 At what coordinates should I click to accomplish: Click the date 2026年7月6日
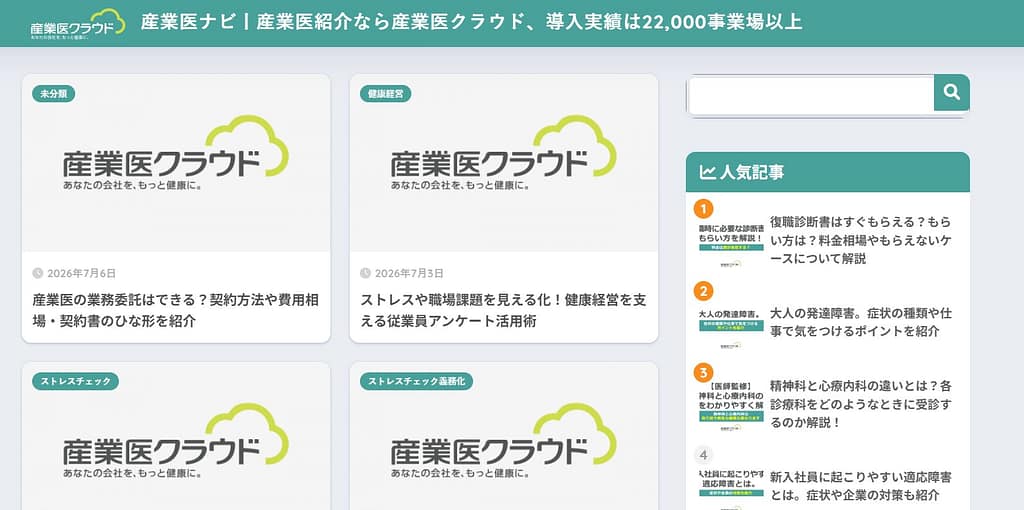click(82, 273)
